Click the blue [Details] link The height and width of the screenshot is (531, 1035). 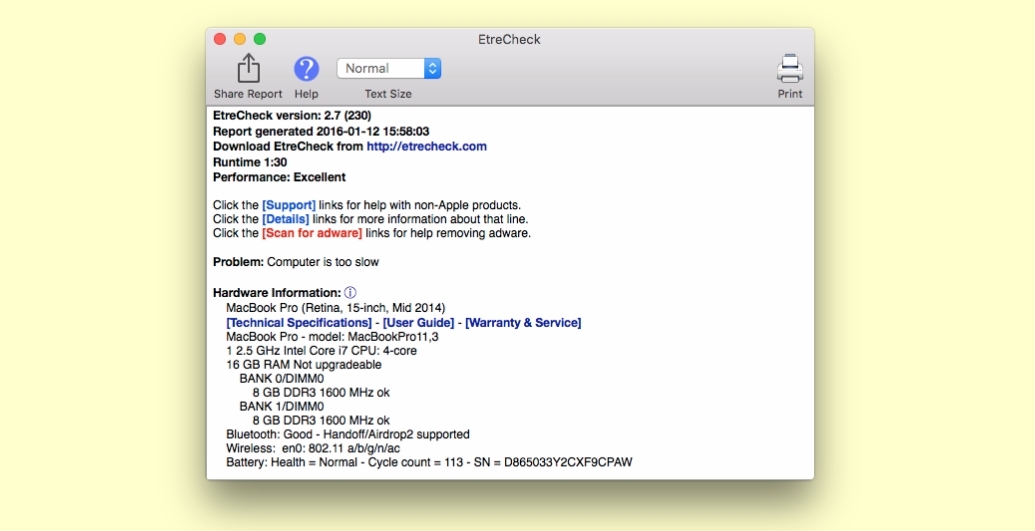tap(285, 219)
